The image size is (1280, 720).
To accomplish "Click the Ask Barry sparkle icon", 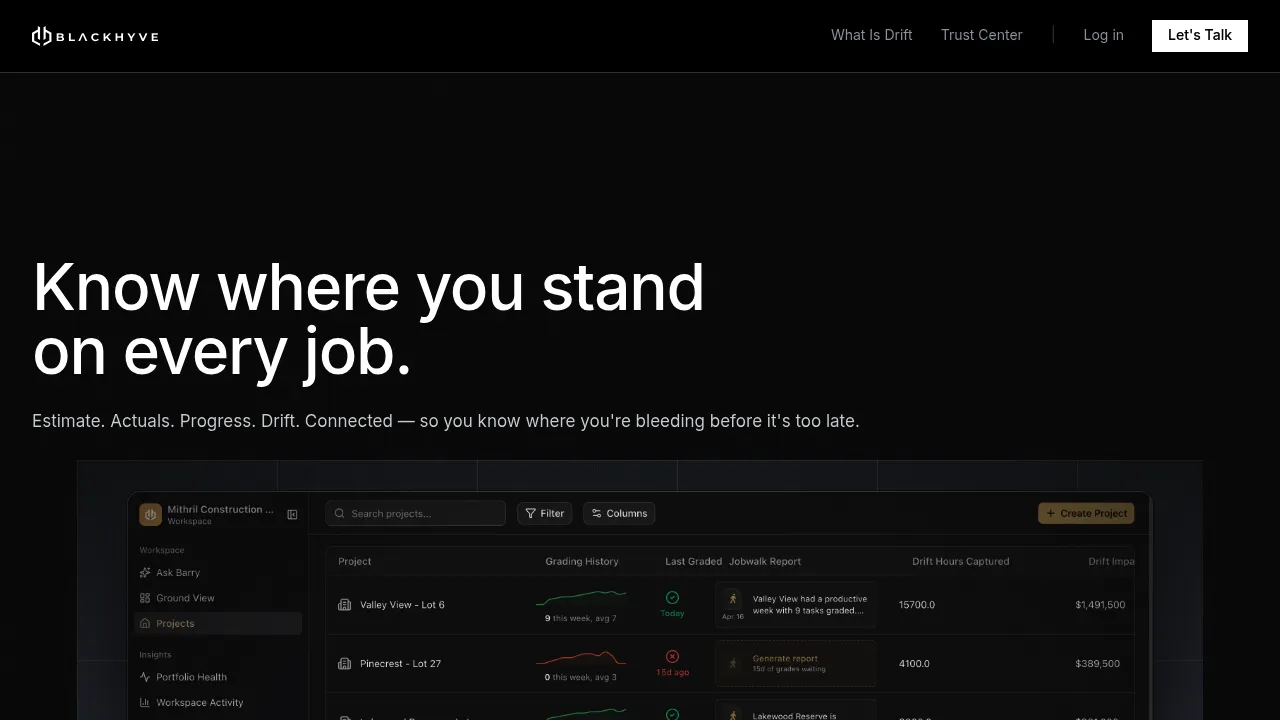I will click(145, 573).
